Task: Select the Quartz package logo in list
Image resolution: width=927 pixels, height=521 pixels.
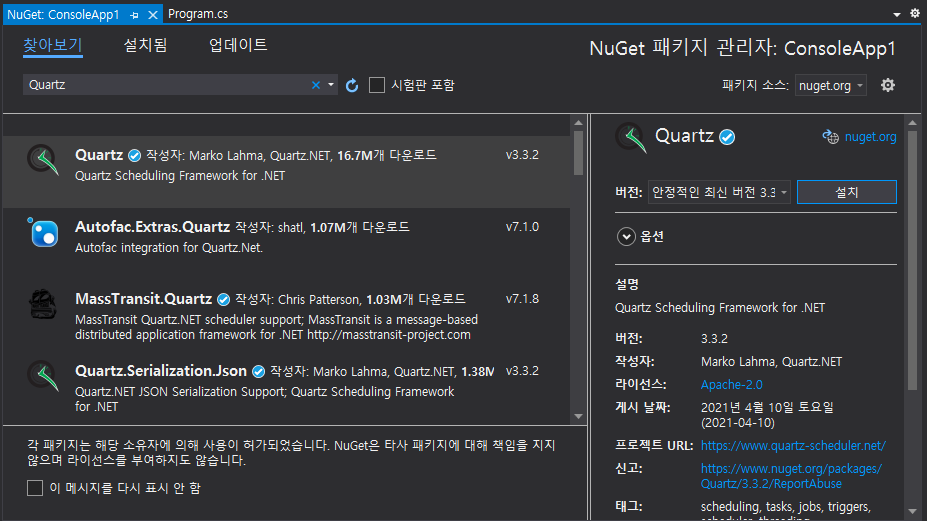Action: [x=43, y=160]
